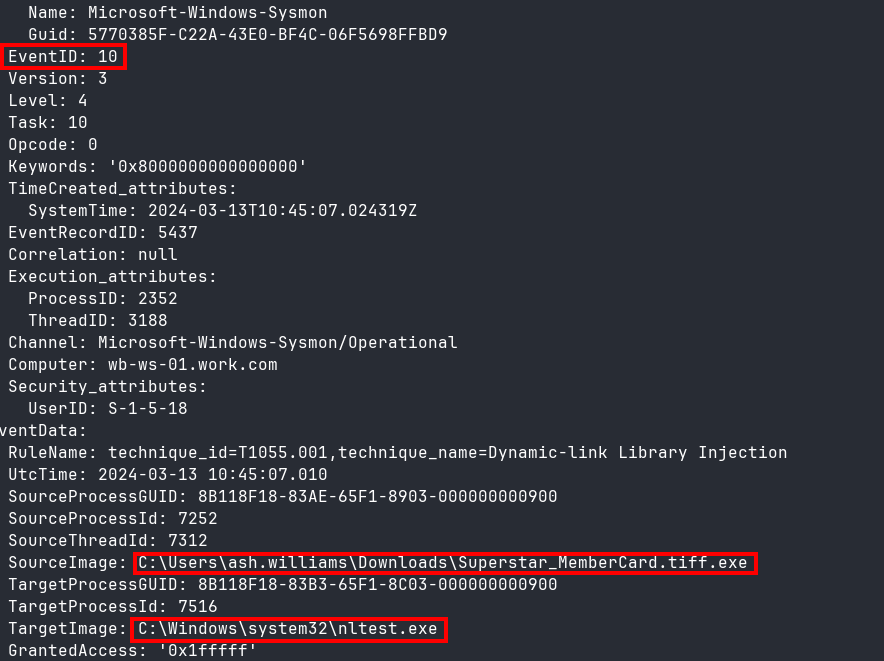
Task: Click the EventRecordID: 5437 line
Action: (x=103, y=232)
